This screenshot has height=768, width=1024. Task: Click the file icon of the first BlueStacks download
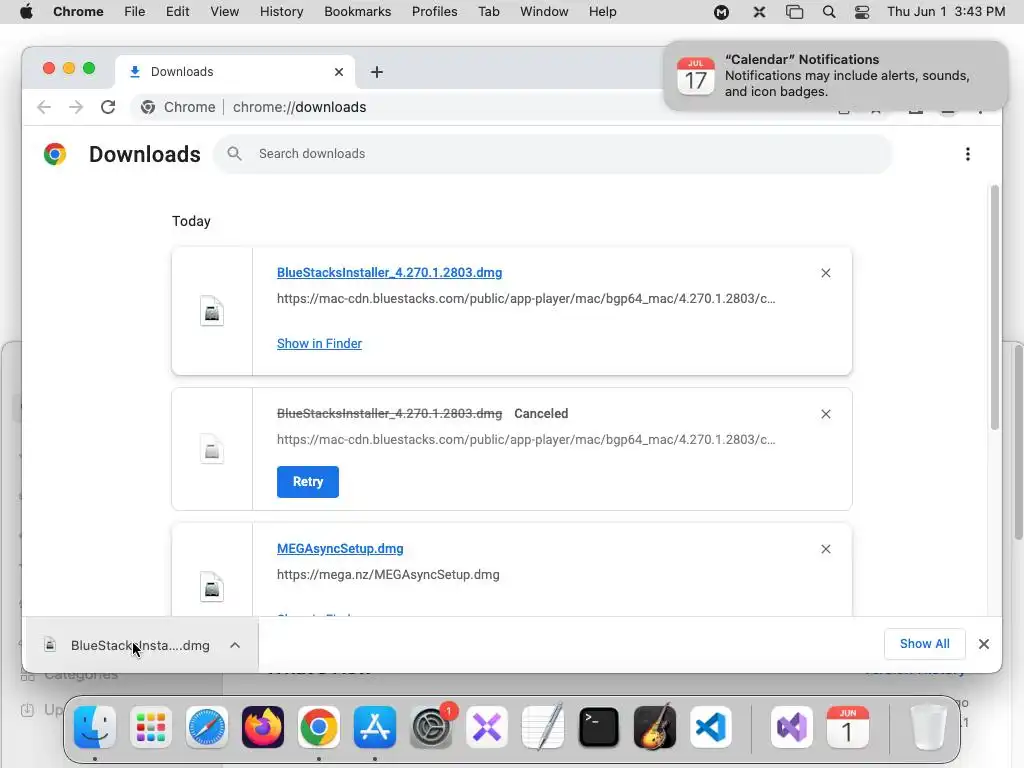[212, 312]
